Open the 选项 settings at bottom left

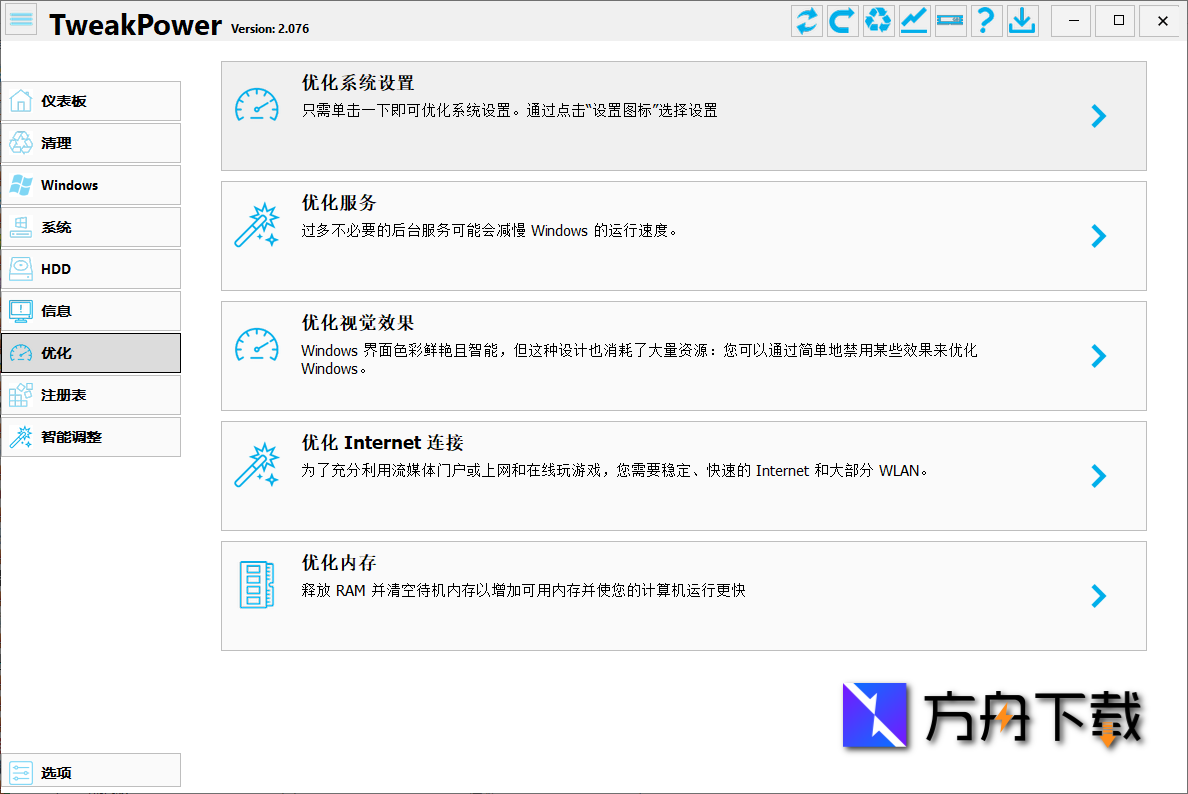(x=90, y=770)
